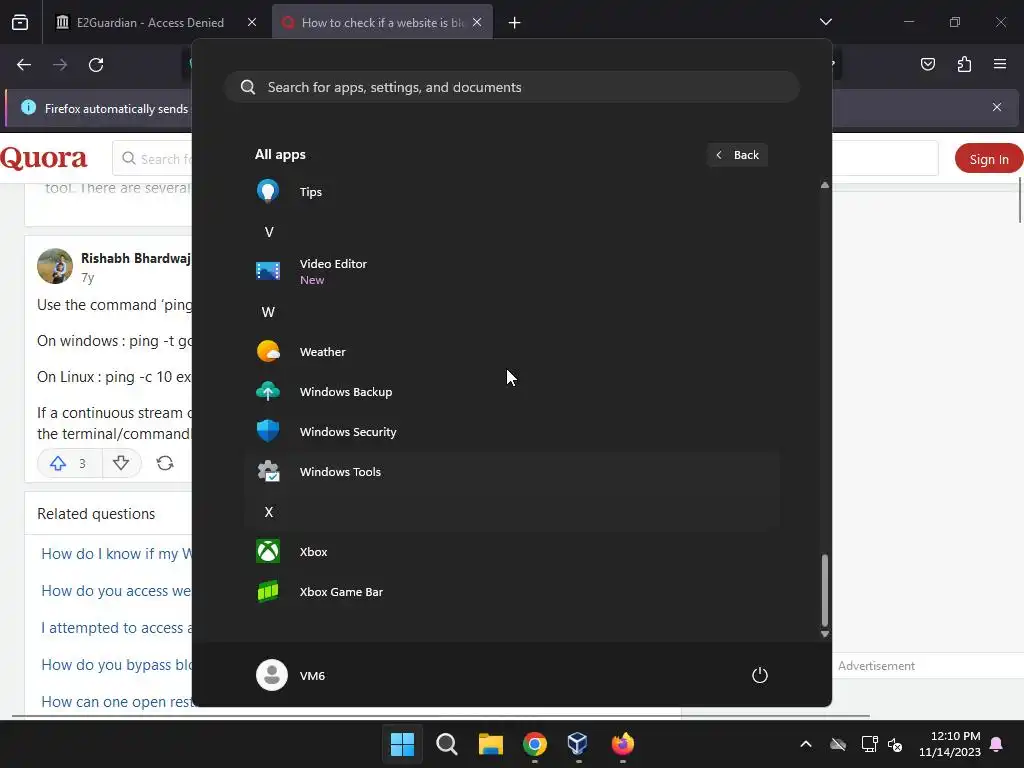This screenshot has height=768, width=1024.
Task: Click the Quora logo
Action: point(44,158)
